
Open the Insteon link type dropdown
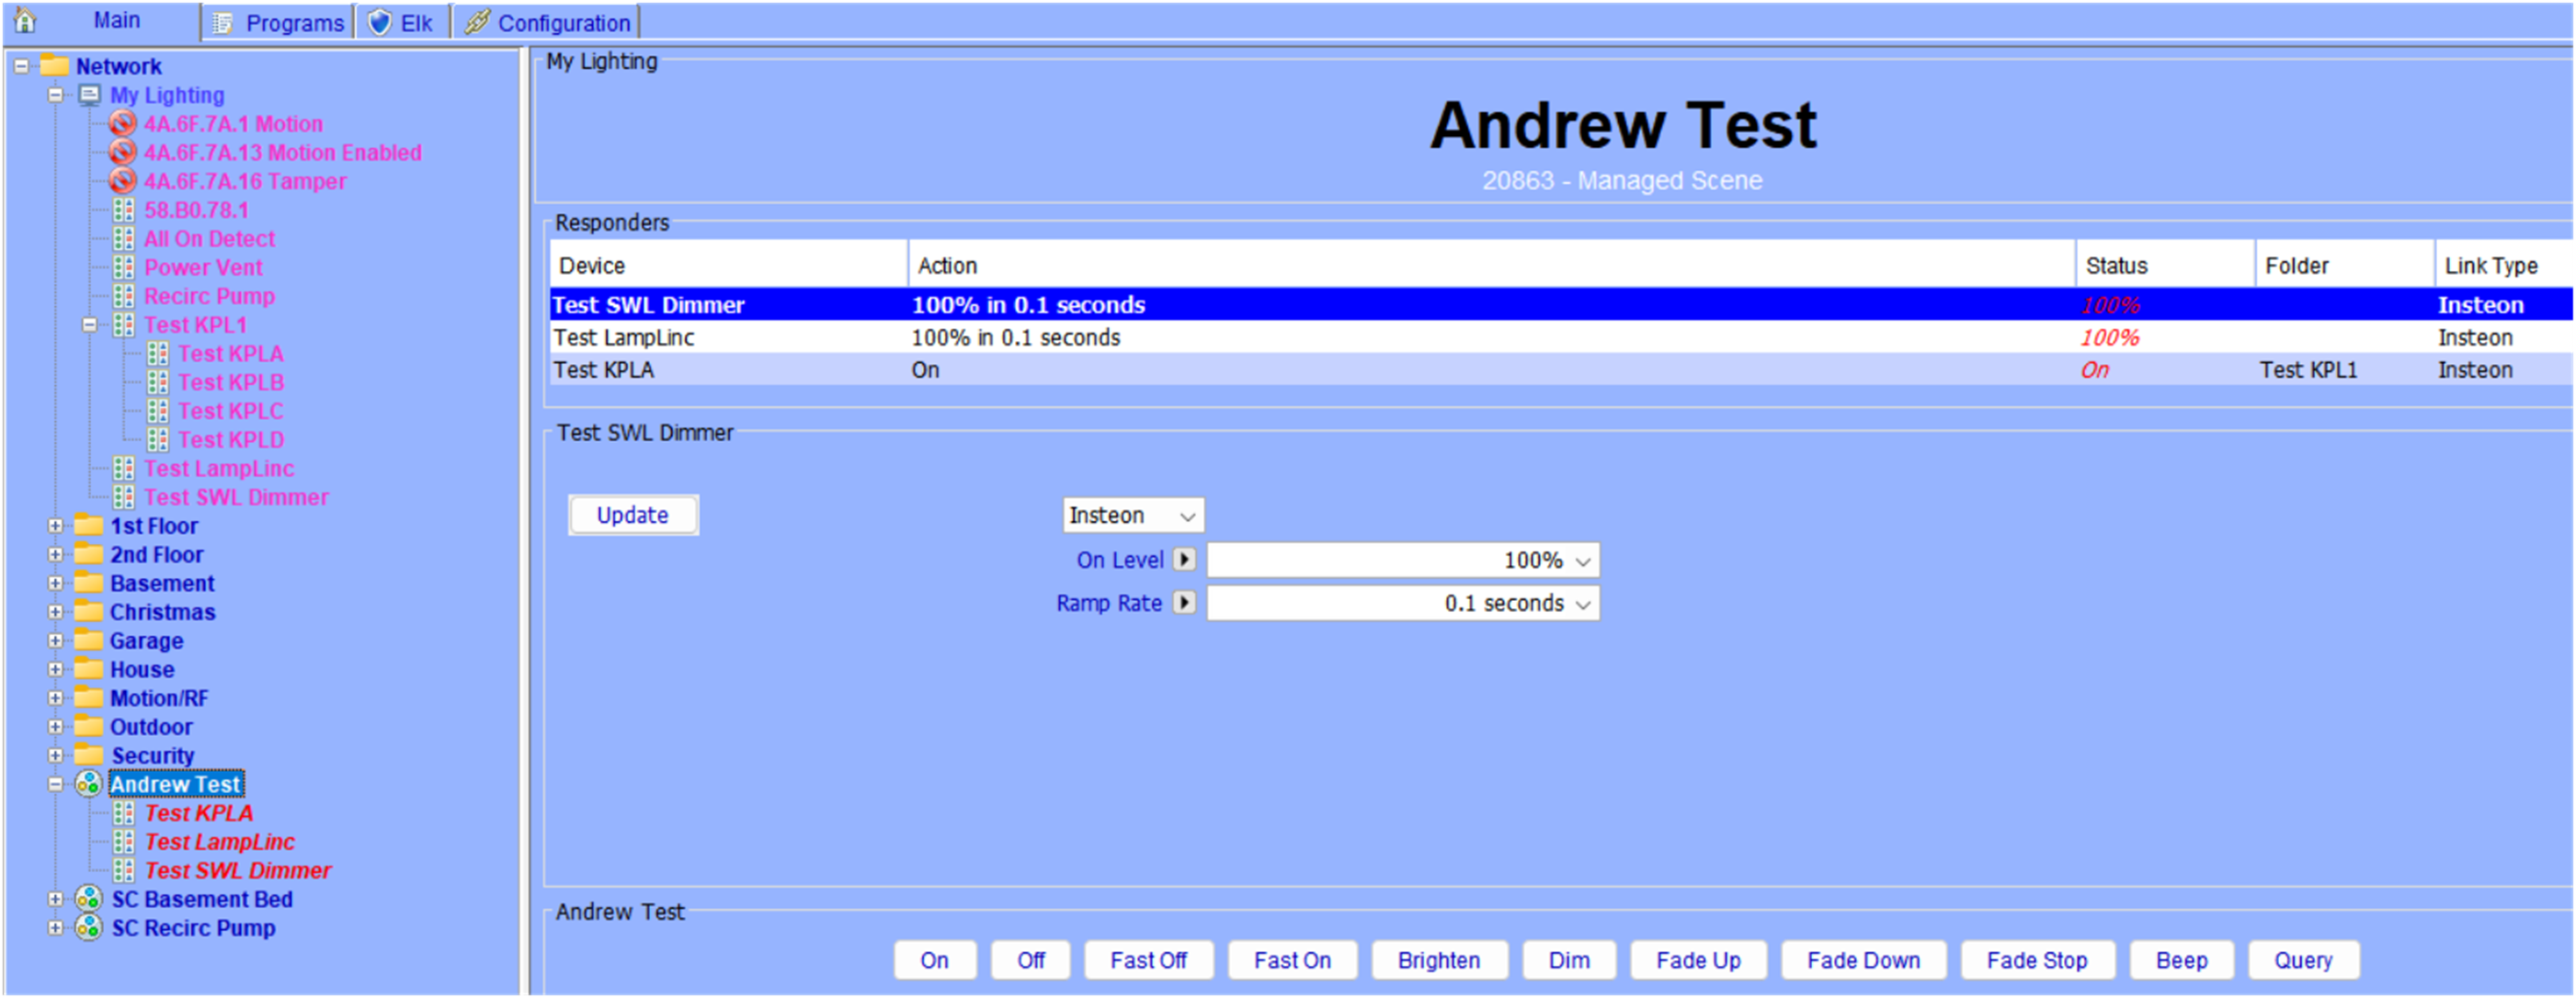coord(1132,516)
